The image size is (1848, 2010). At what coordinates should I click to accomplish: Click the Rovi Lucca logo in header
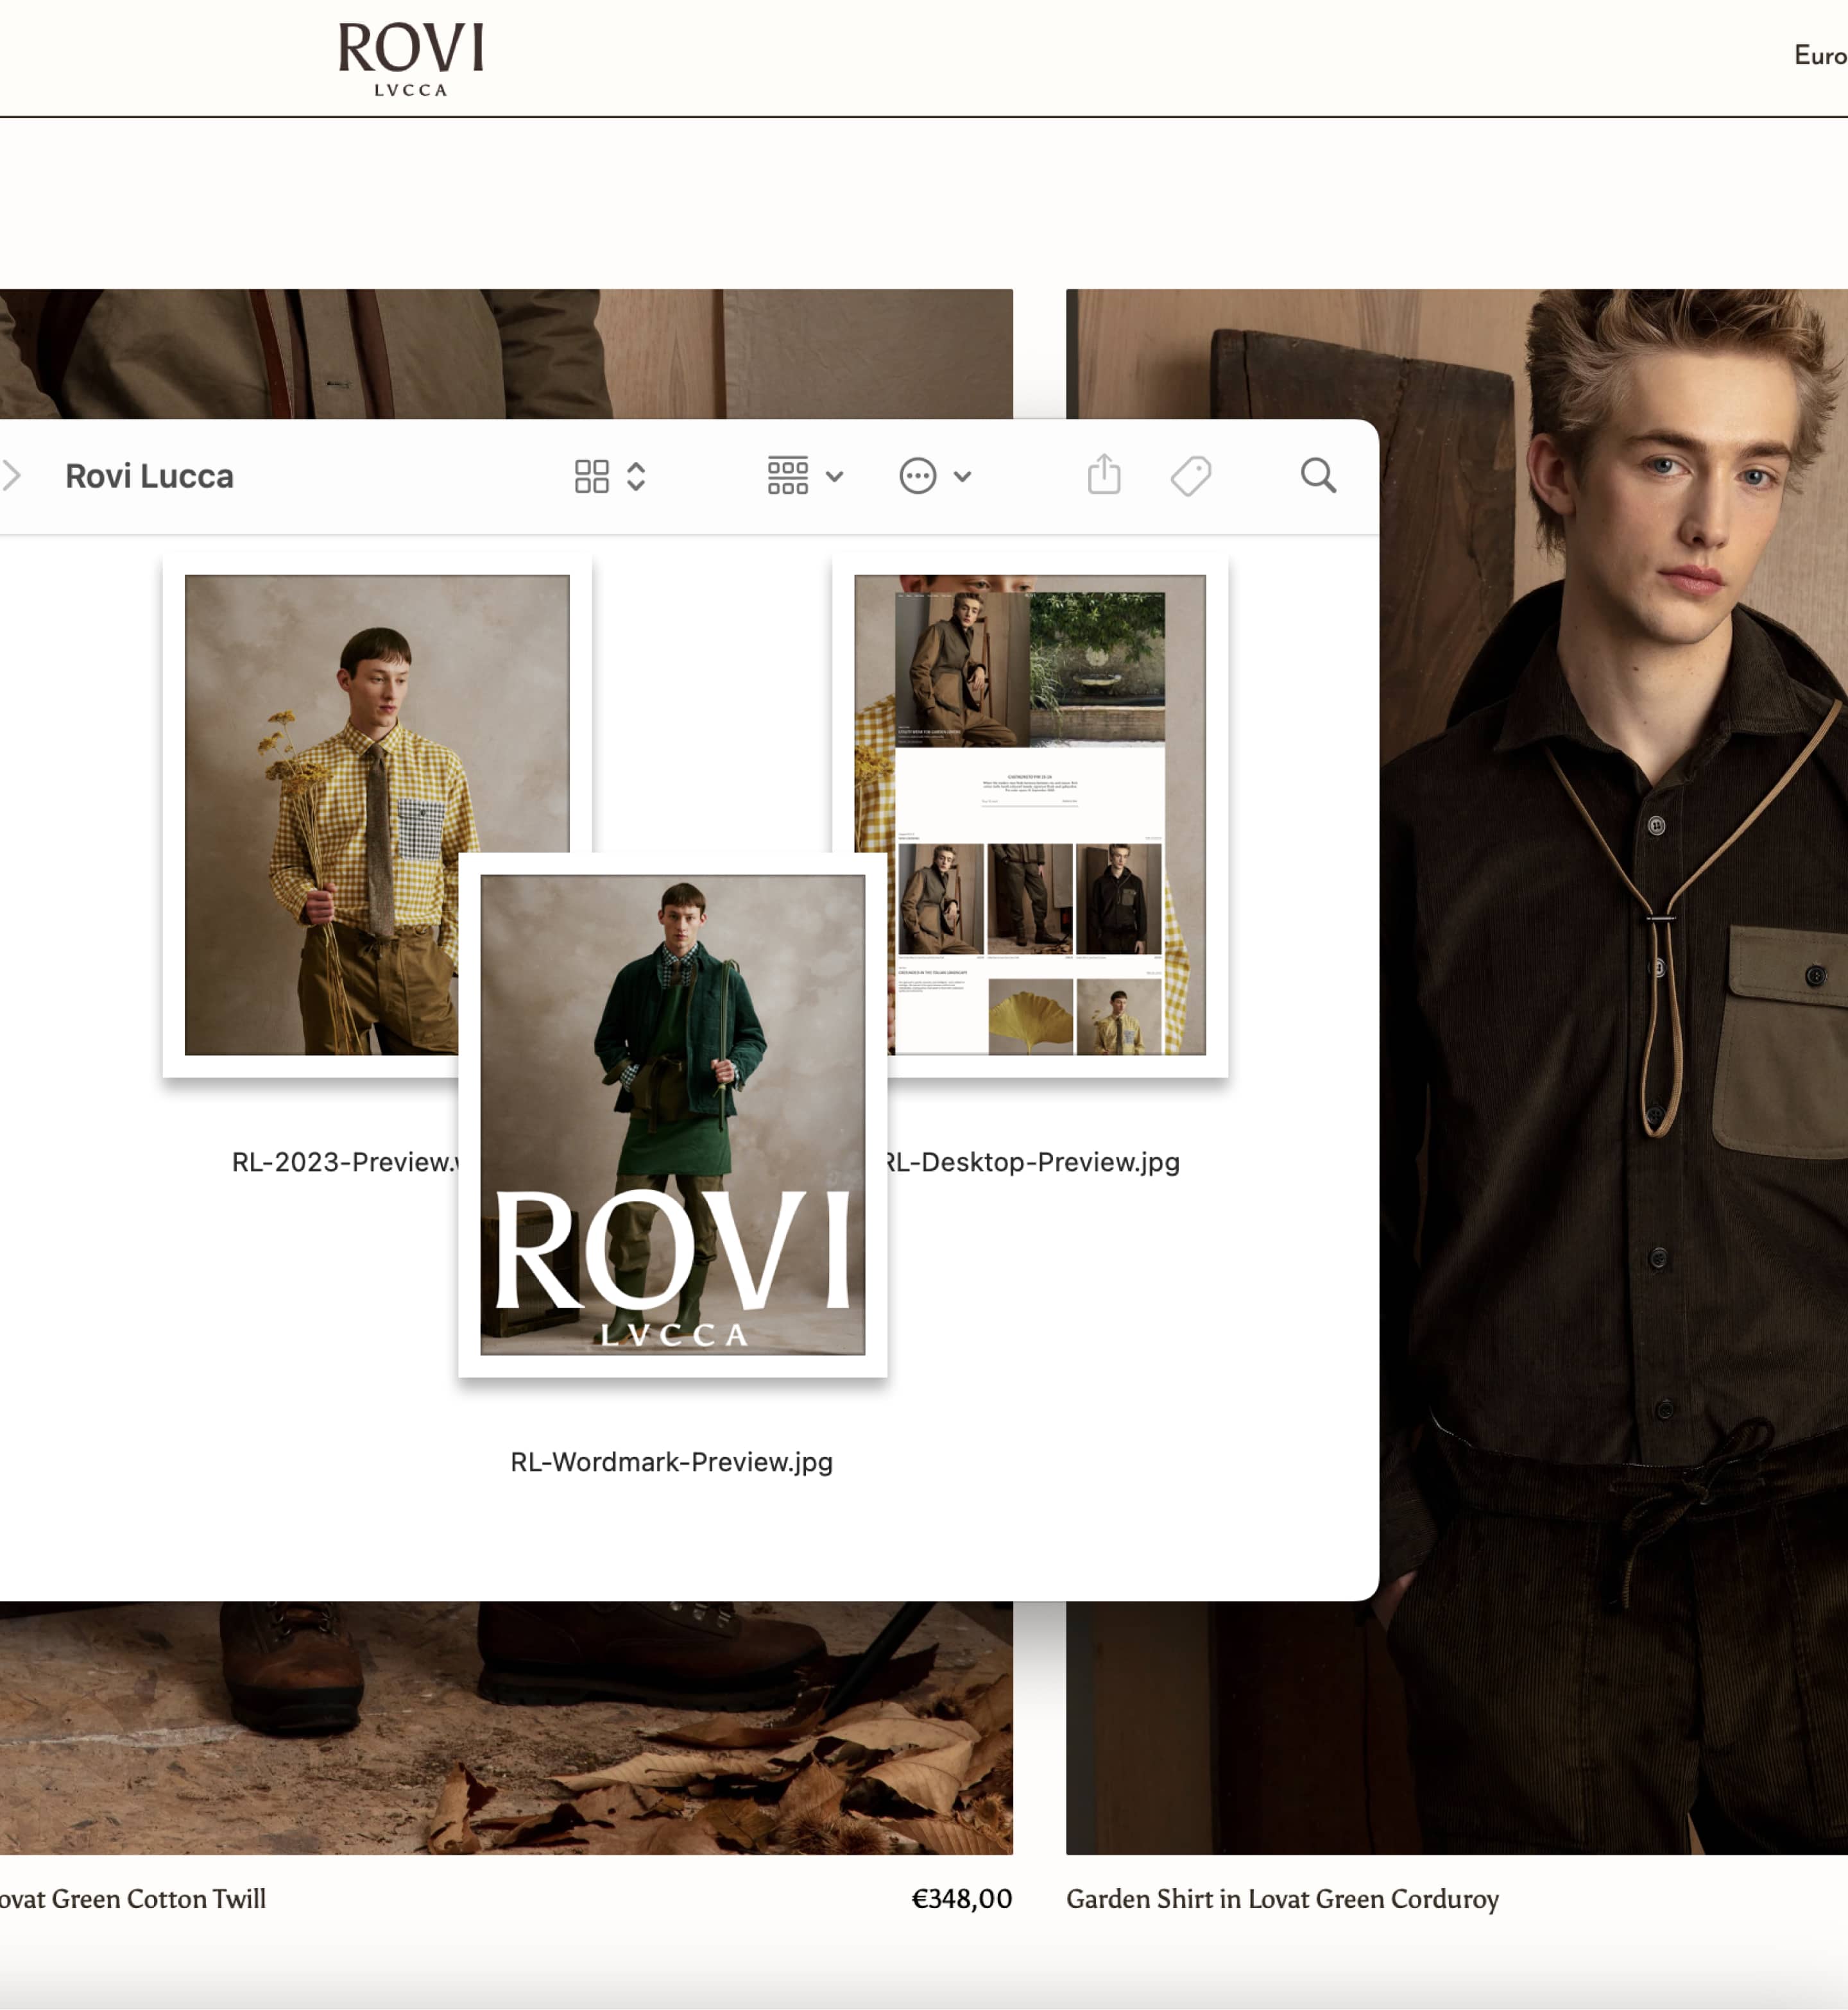410,59
